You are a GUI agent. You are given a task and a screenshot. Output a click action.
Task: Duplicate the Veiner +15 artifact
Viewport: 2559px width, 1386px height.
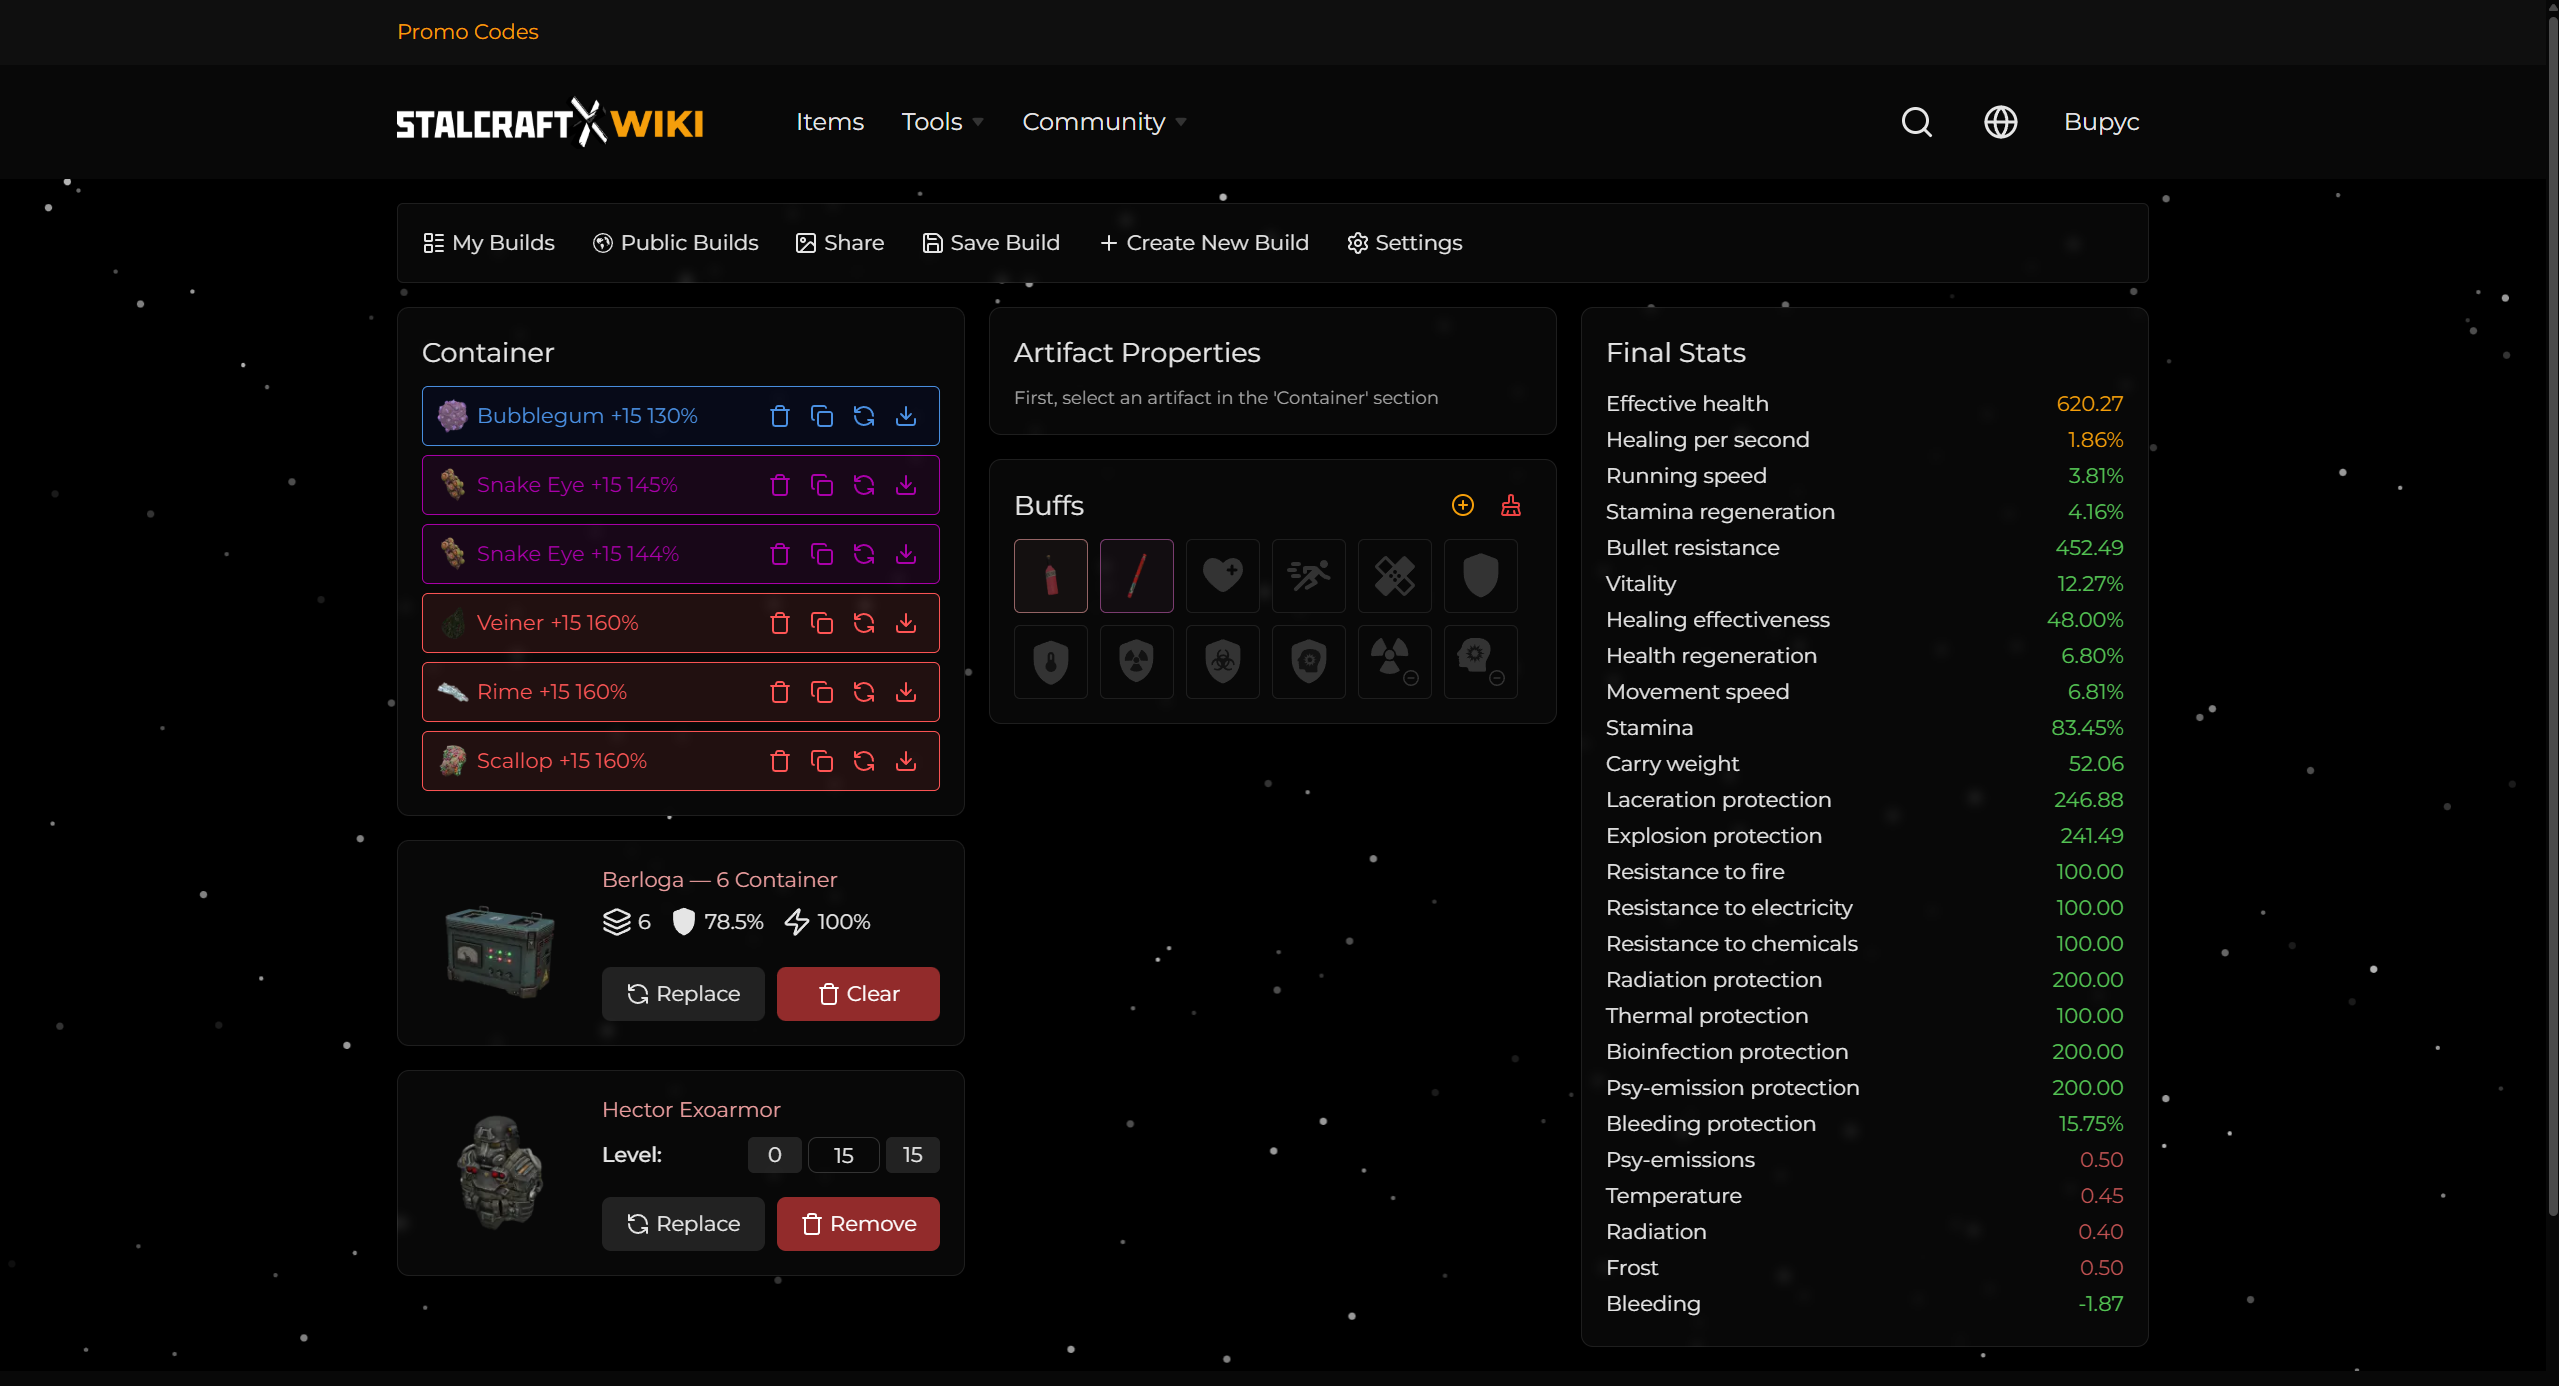[821, 623]
